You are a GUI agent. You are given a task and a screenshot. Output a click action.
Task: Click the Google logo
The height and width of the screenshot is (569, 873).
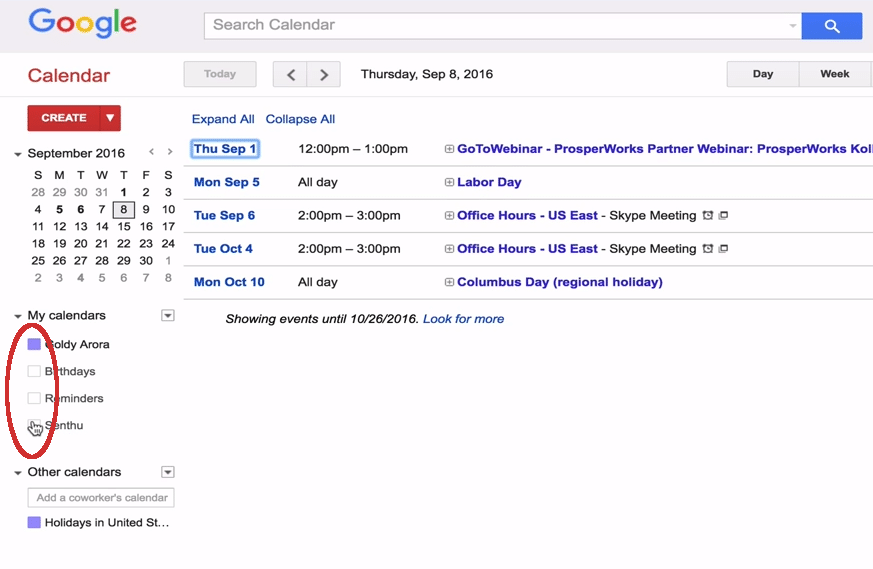point(82,23)
